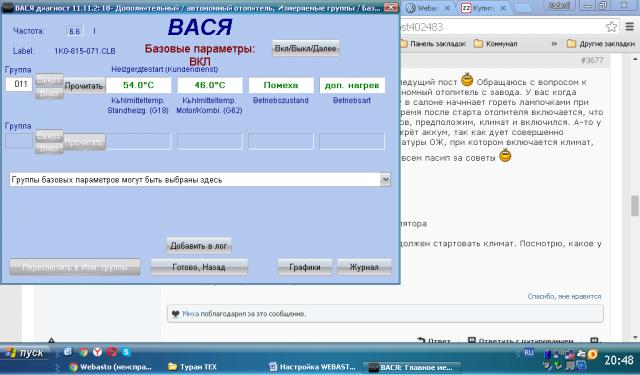640x375 pixels.
Task: Open the Графики button
Action: click(x=304, y=267)
